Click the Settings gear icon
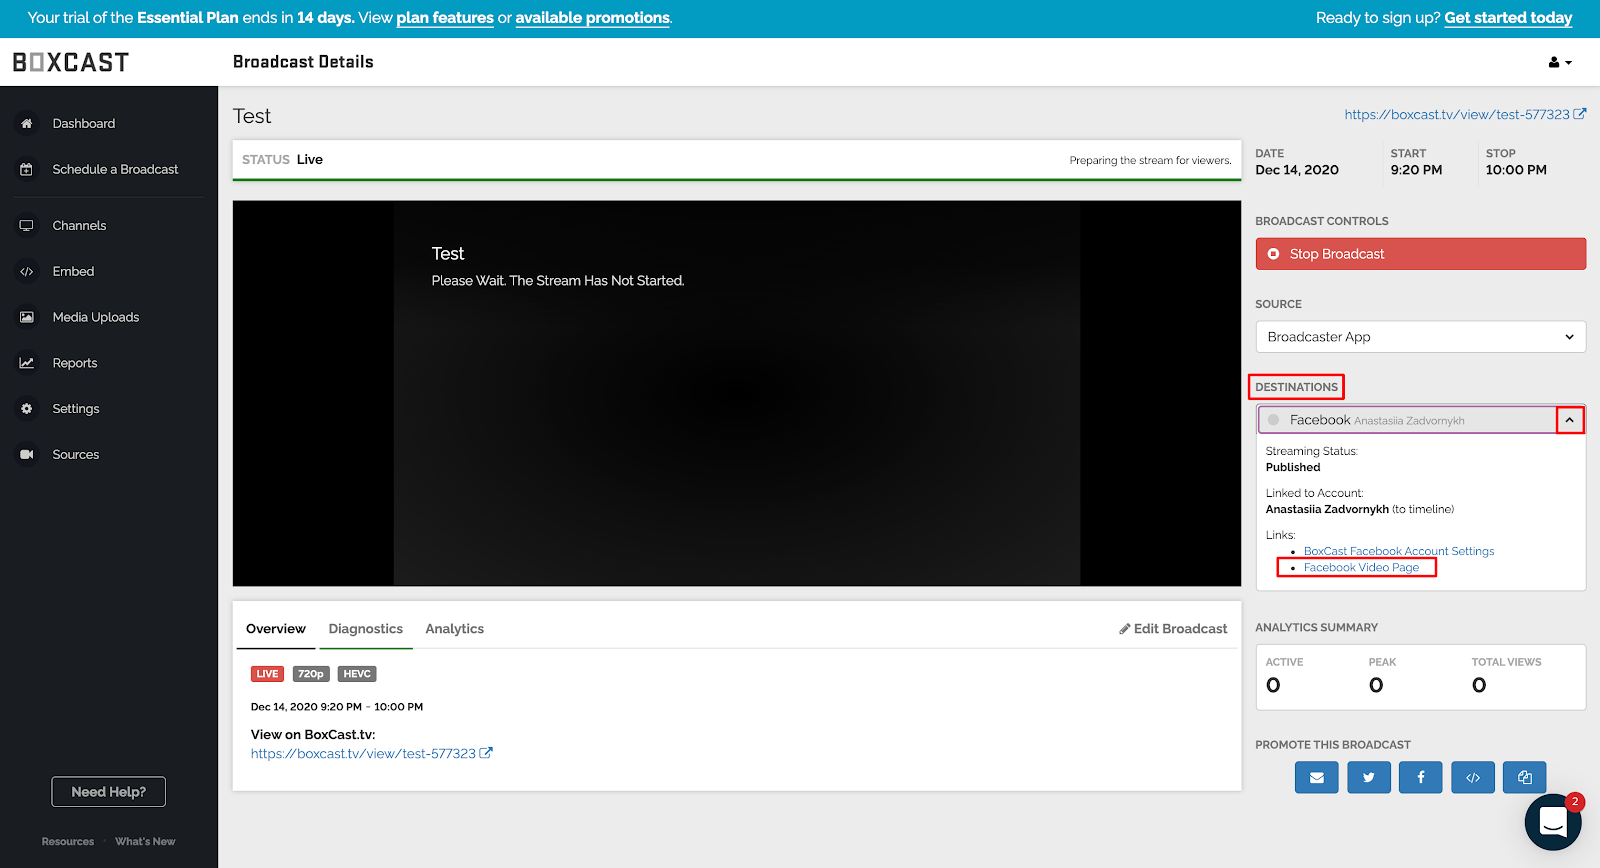Viewport: 1600px width, 868px height. 27,409
